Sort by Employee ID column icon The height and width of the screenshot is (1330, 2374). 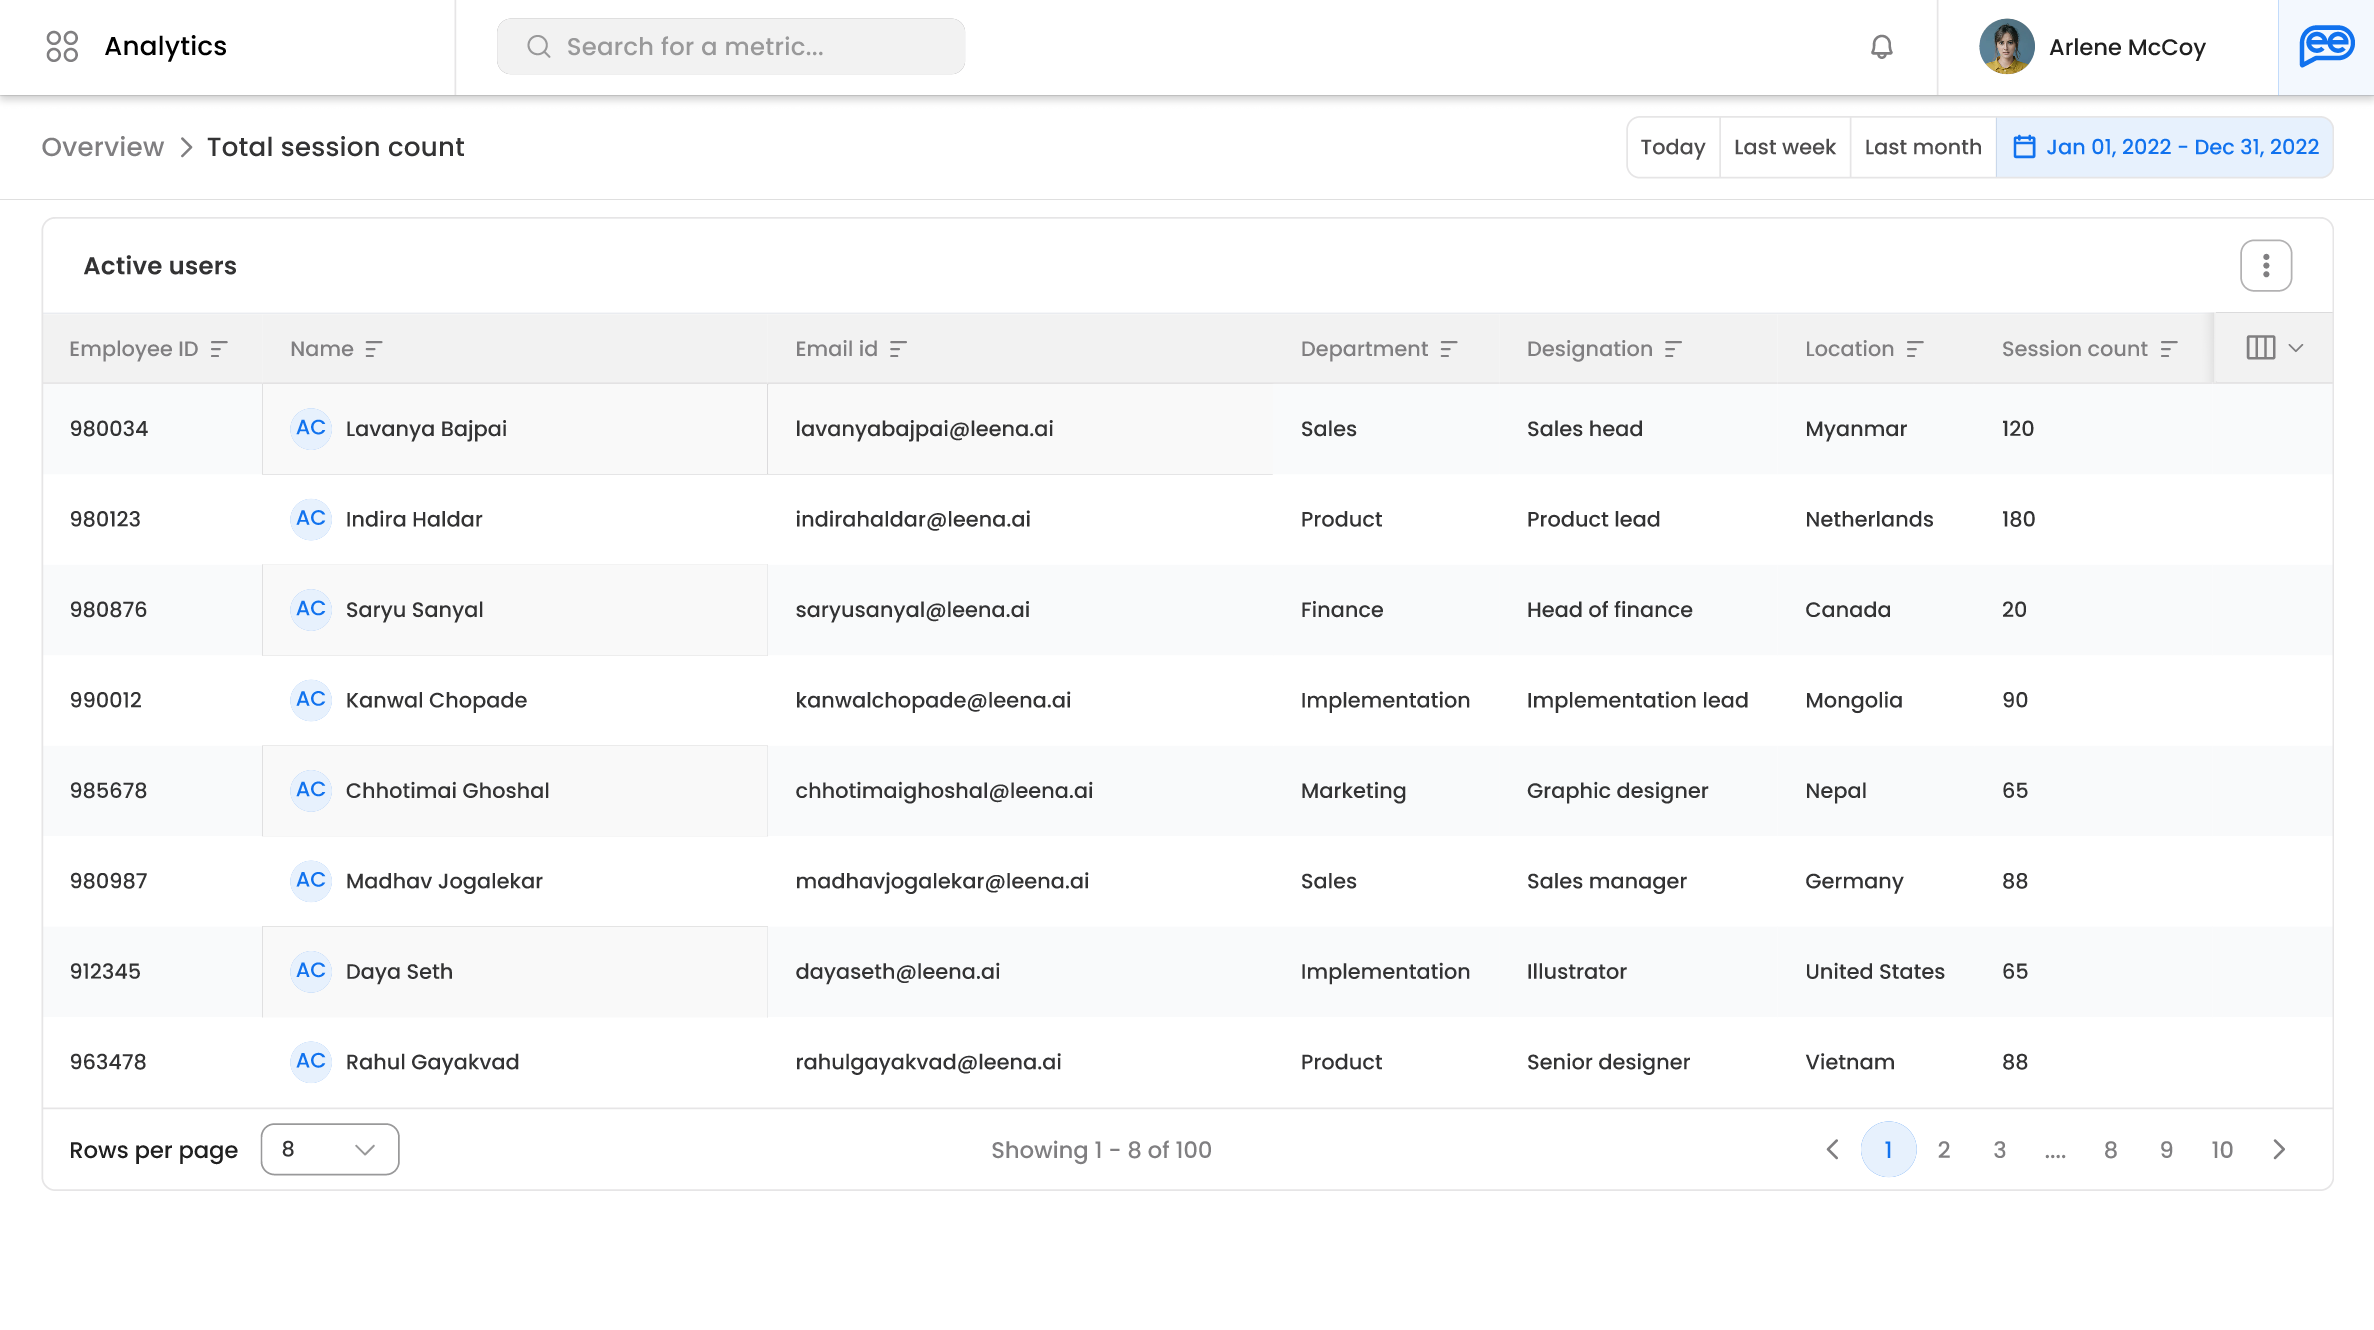point(219,349)
